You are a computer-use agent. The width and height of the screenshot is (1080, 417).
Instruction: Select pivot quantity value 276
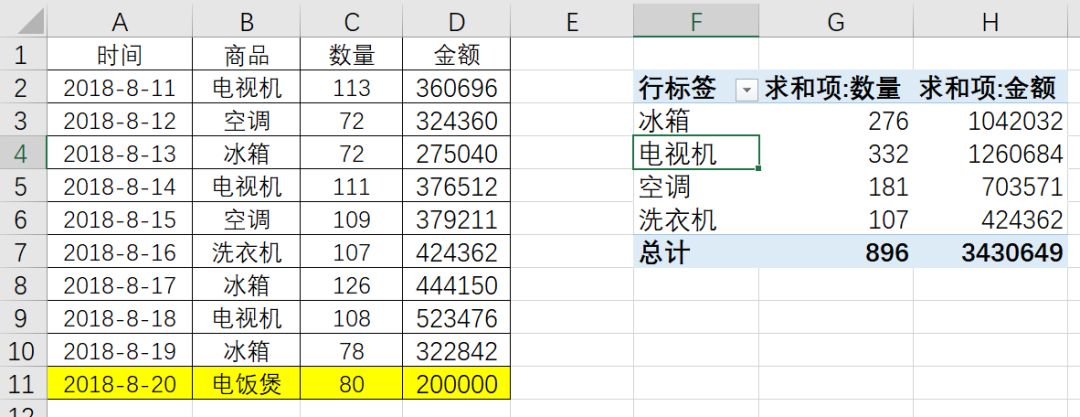(x=836, y=120)
